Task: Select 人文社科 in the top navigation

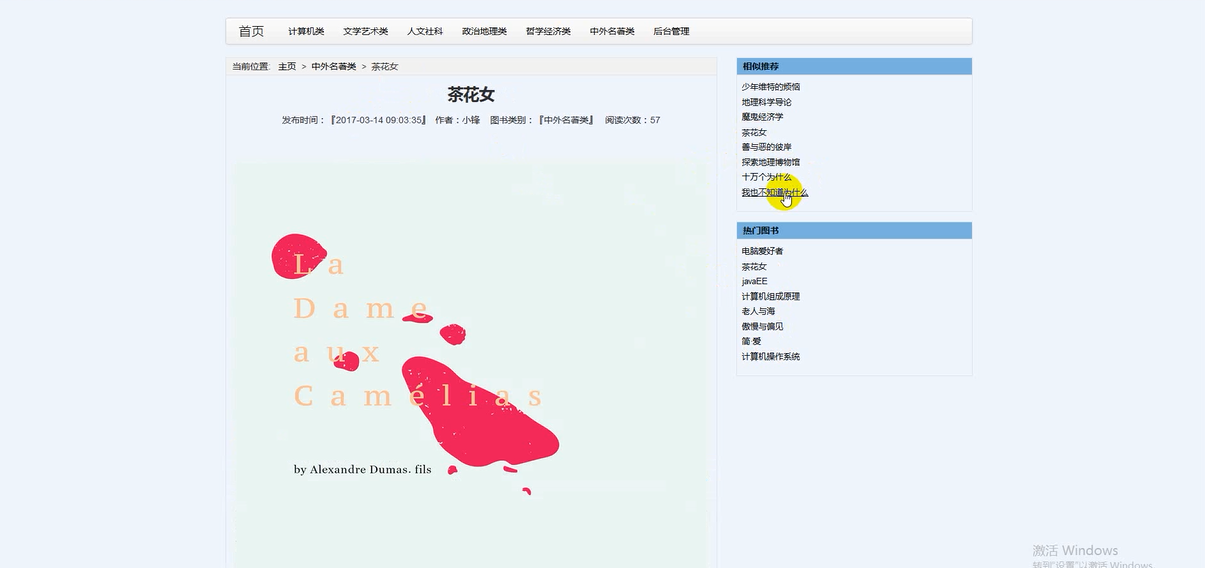Action: pos(425,32)
